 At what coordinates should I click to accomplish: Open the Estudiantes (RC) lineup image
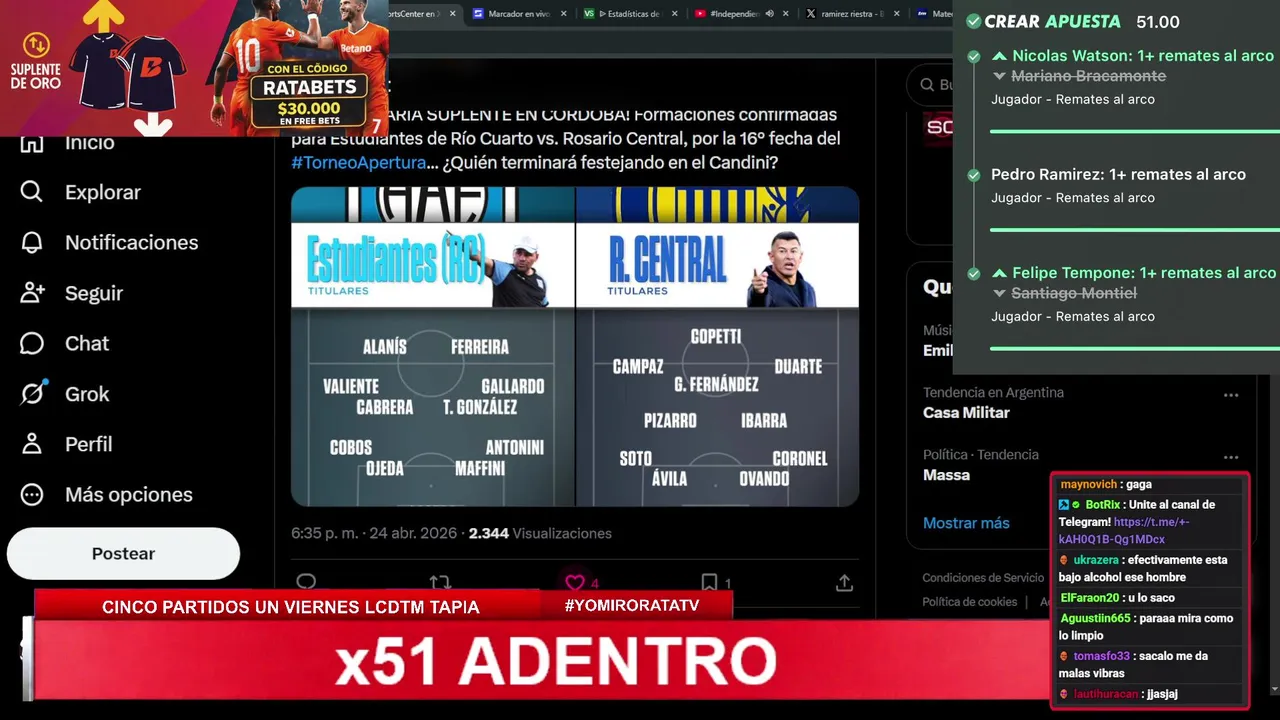point(432,346)
